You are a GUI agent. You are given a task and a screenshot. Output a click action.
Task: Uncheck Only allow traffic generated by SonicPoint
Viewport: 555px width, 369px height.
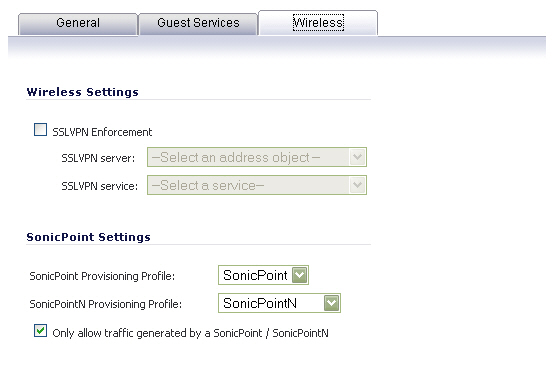click(x=40, y=331)
